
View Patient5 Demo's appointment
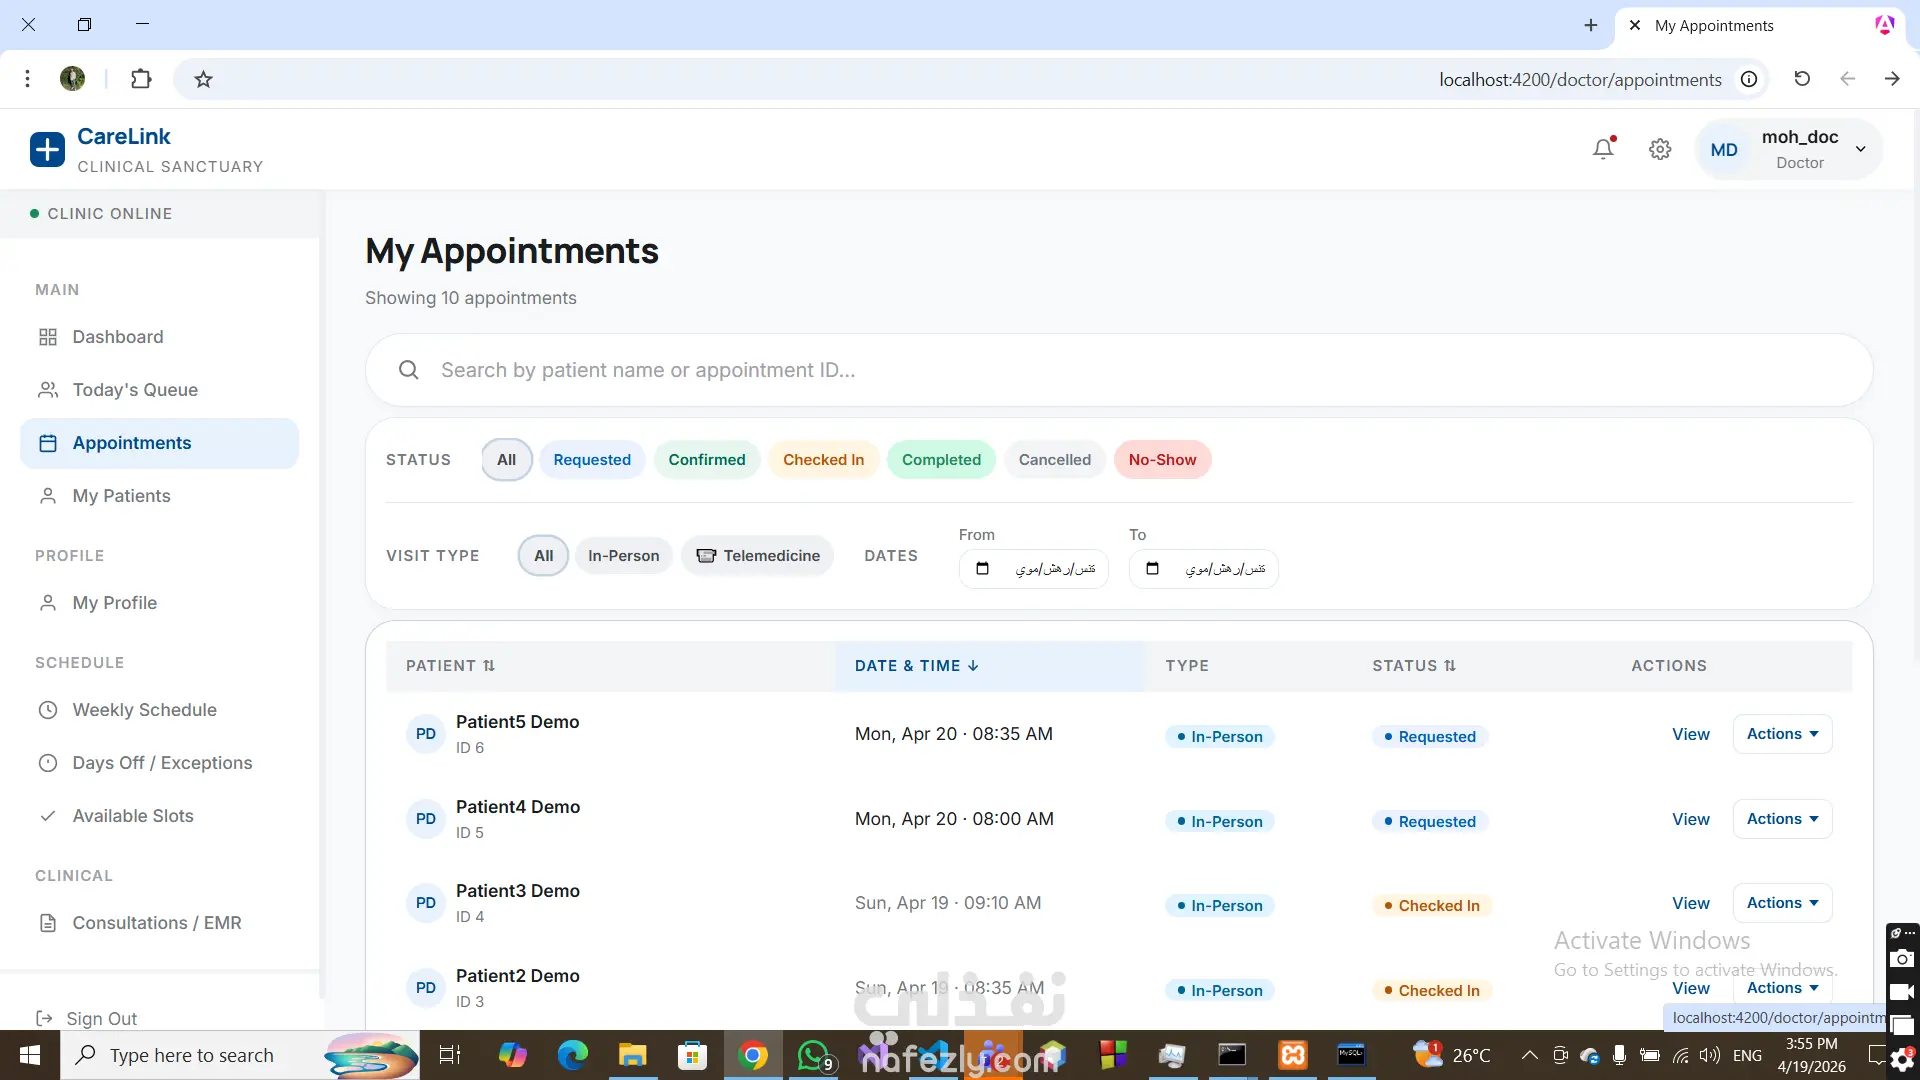[1691, 734]
